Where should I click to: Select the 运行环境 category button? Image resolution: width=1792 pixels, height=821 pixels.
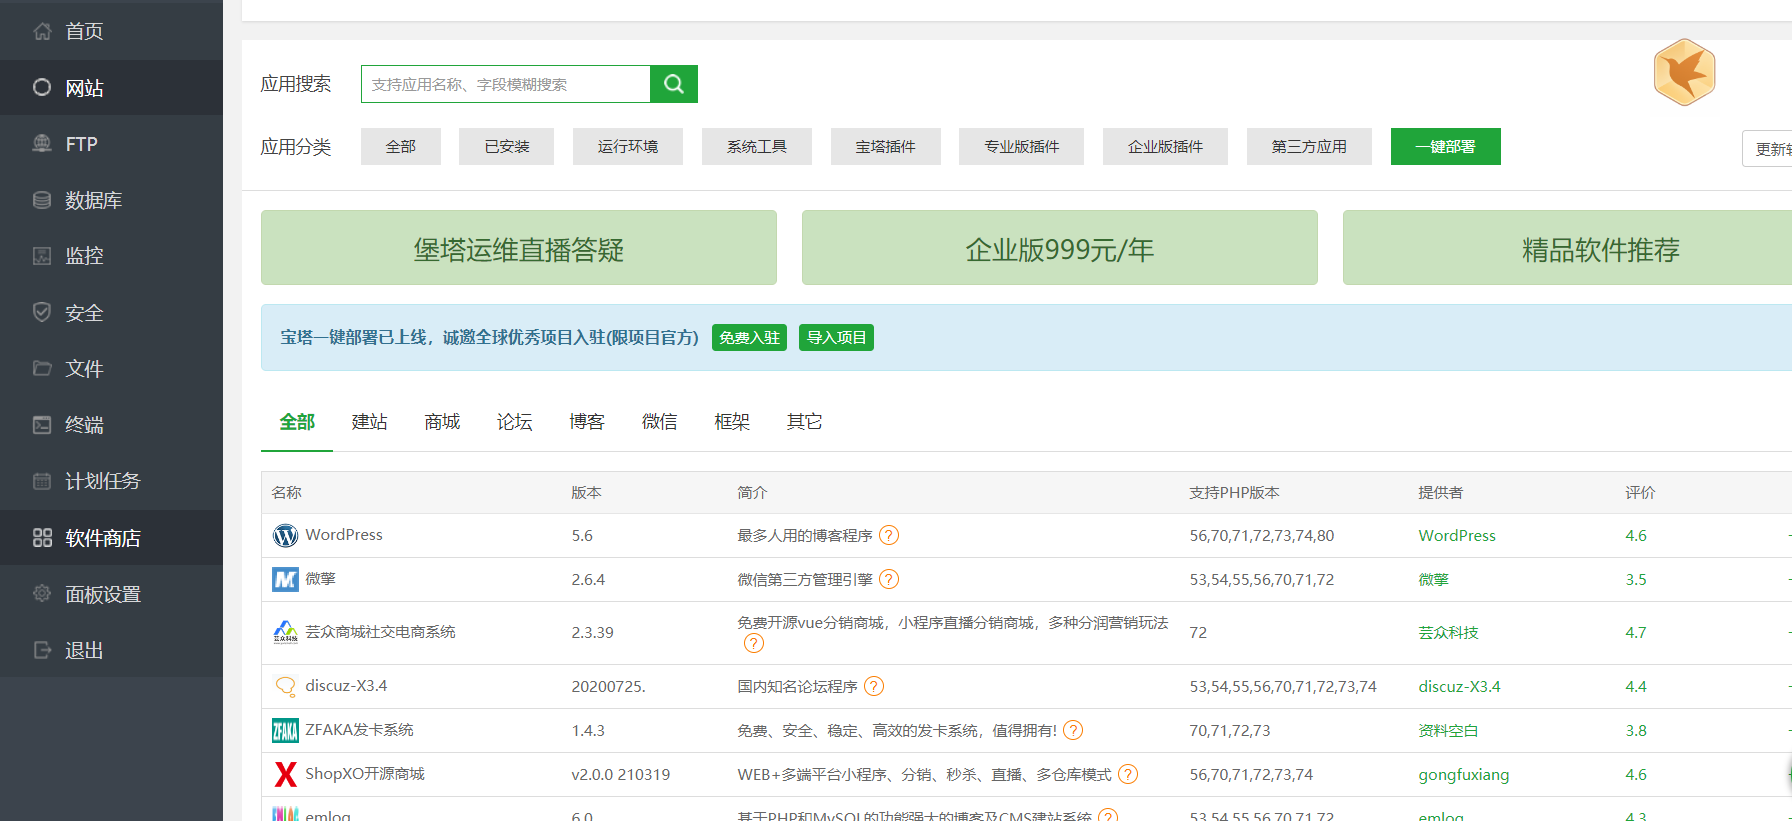point(628,146)
